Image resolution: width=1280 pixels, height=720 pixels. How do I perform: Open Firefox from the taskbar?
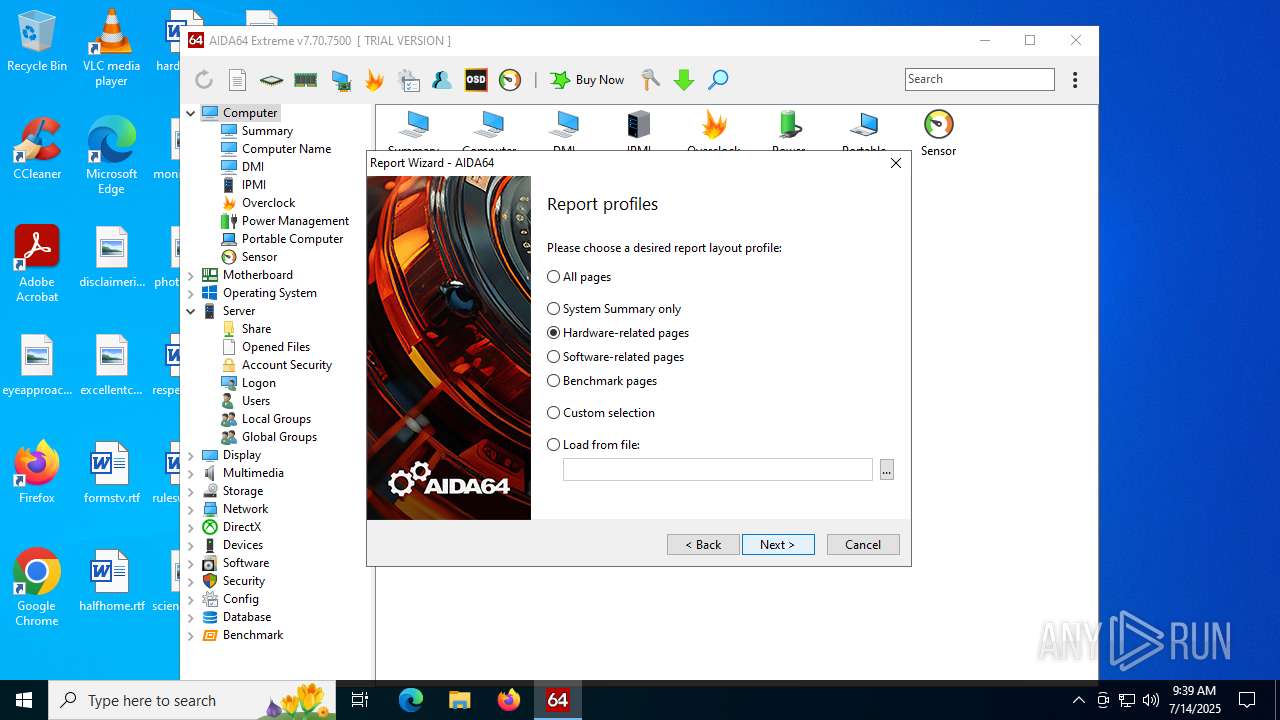point(509,700)
